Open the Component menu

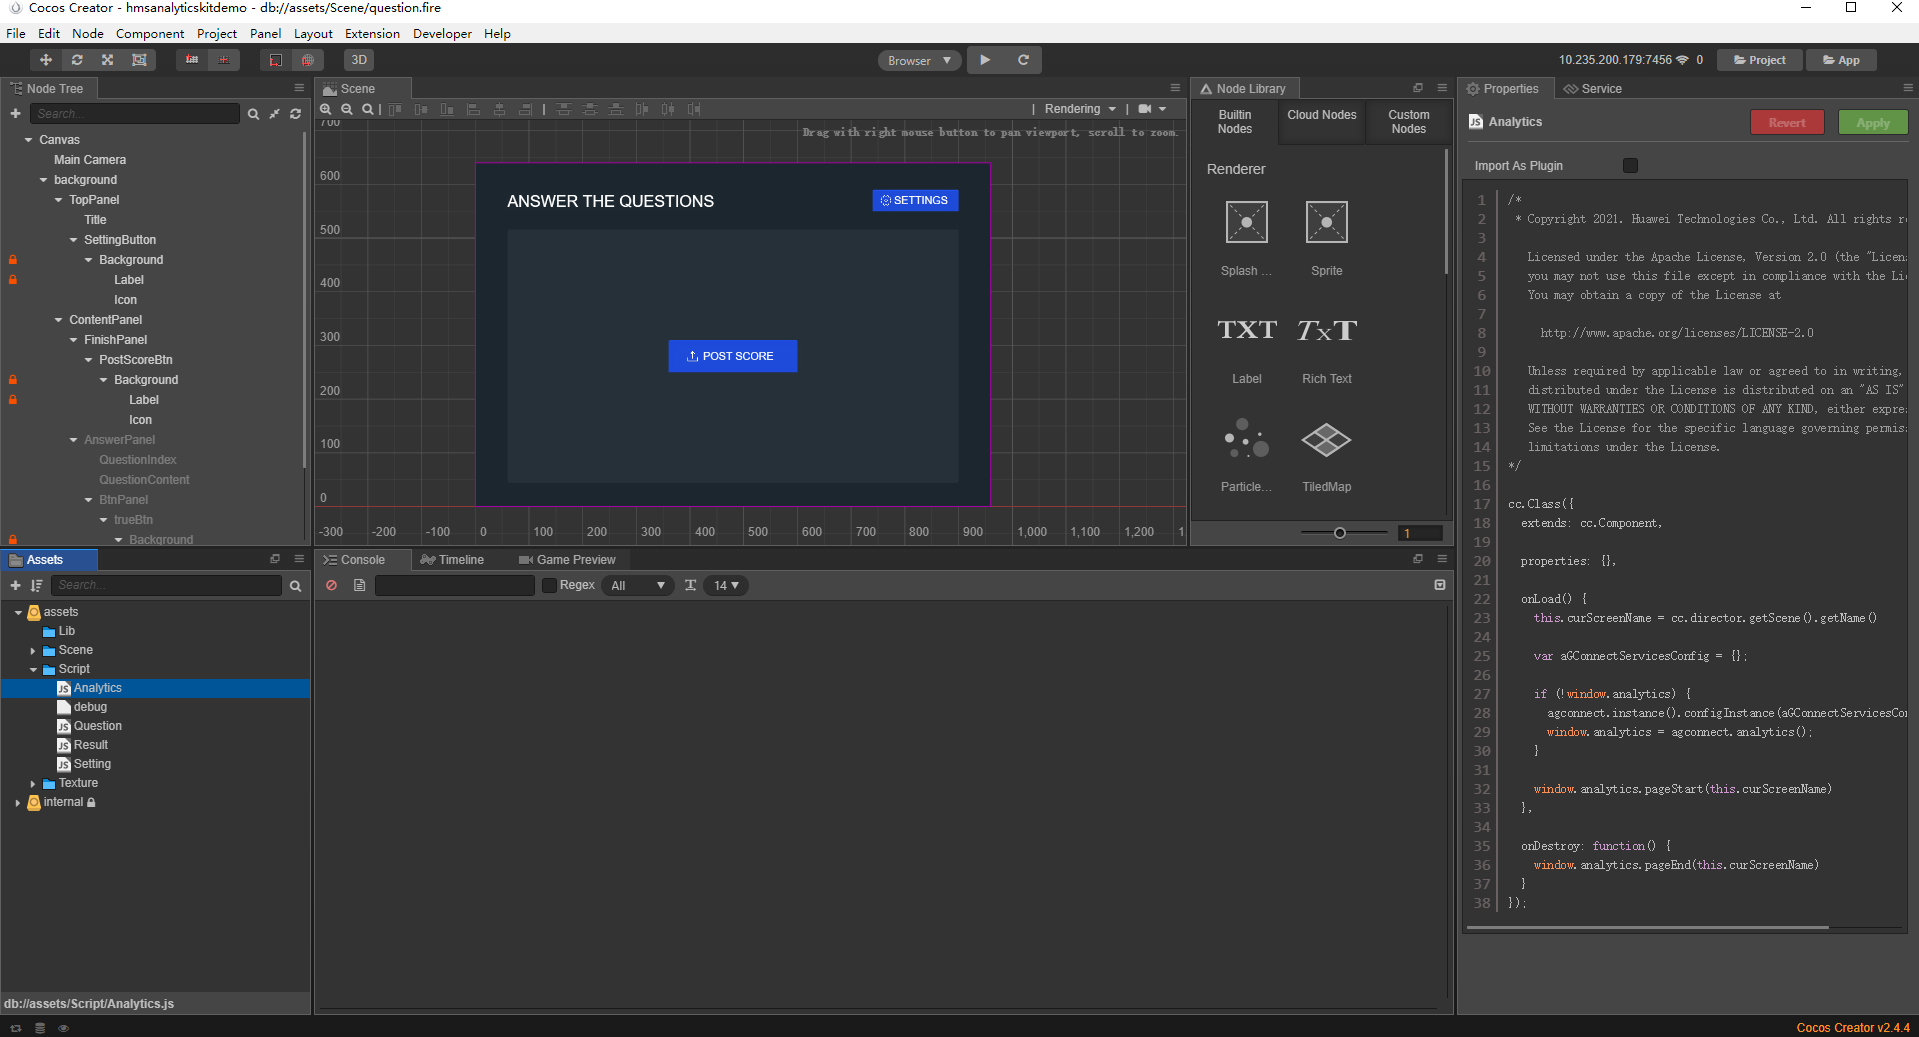[150, 33]
